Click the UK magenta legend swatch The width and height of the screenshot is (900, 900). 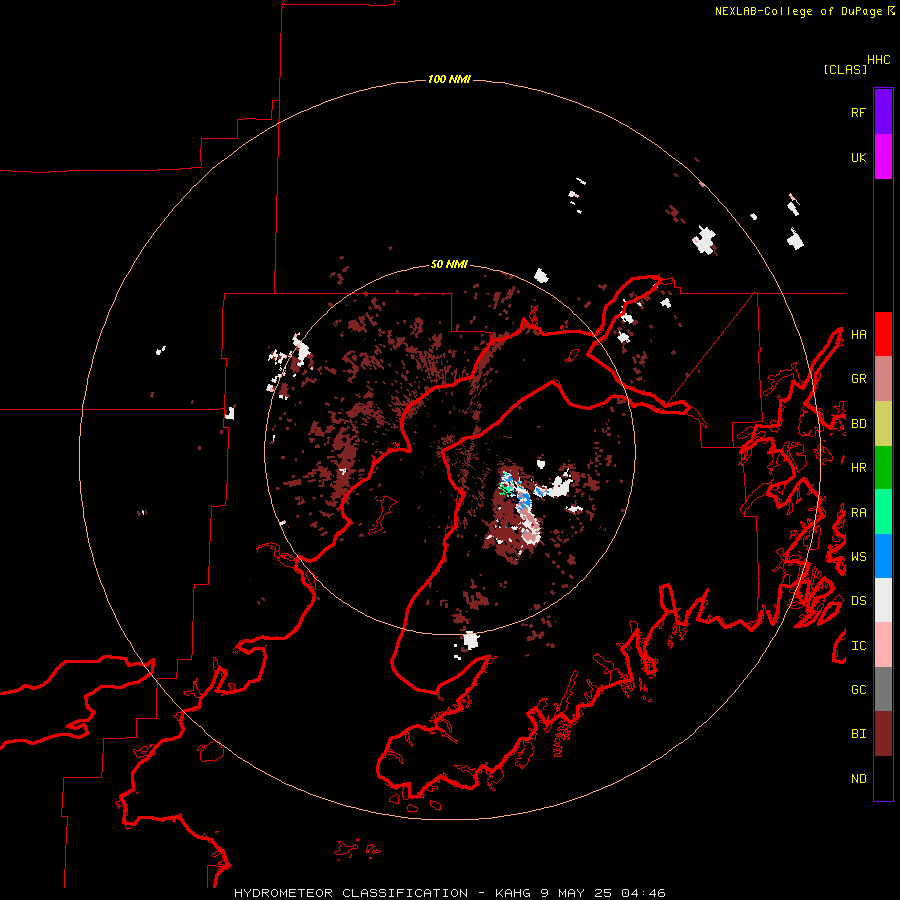tap(883, 157)
